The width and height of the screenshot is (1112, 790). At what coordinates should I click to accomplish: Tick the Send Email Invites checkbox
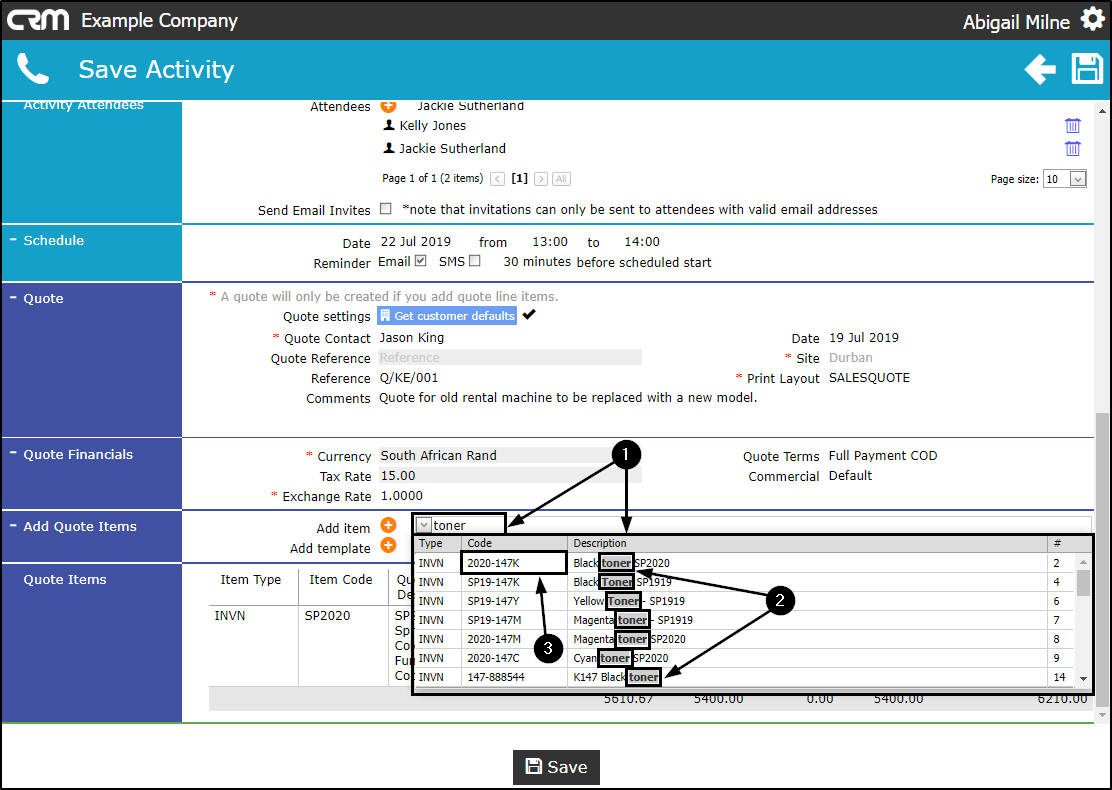click(x=386, y=208)
